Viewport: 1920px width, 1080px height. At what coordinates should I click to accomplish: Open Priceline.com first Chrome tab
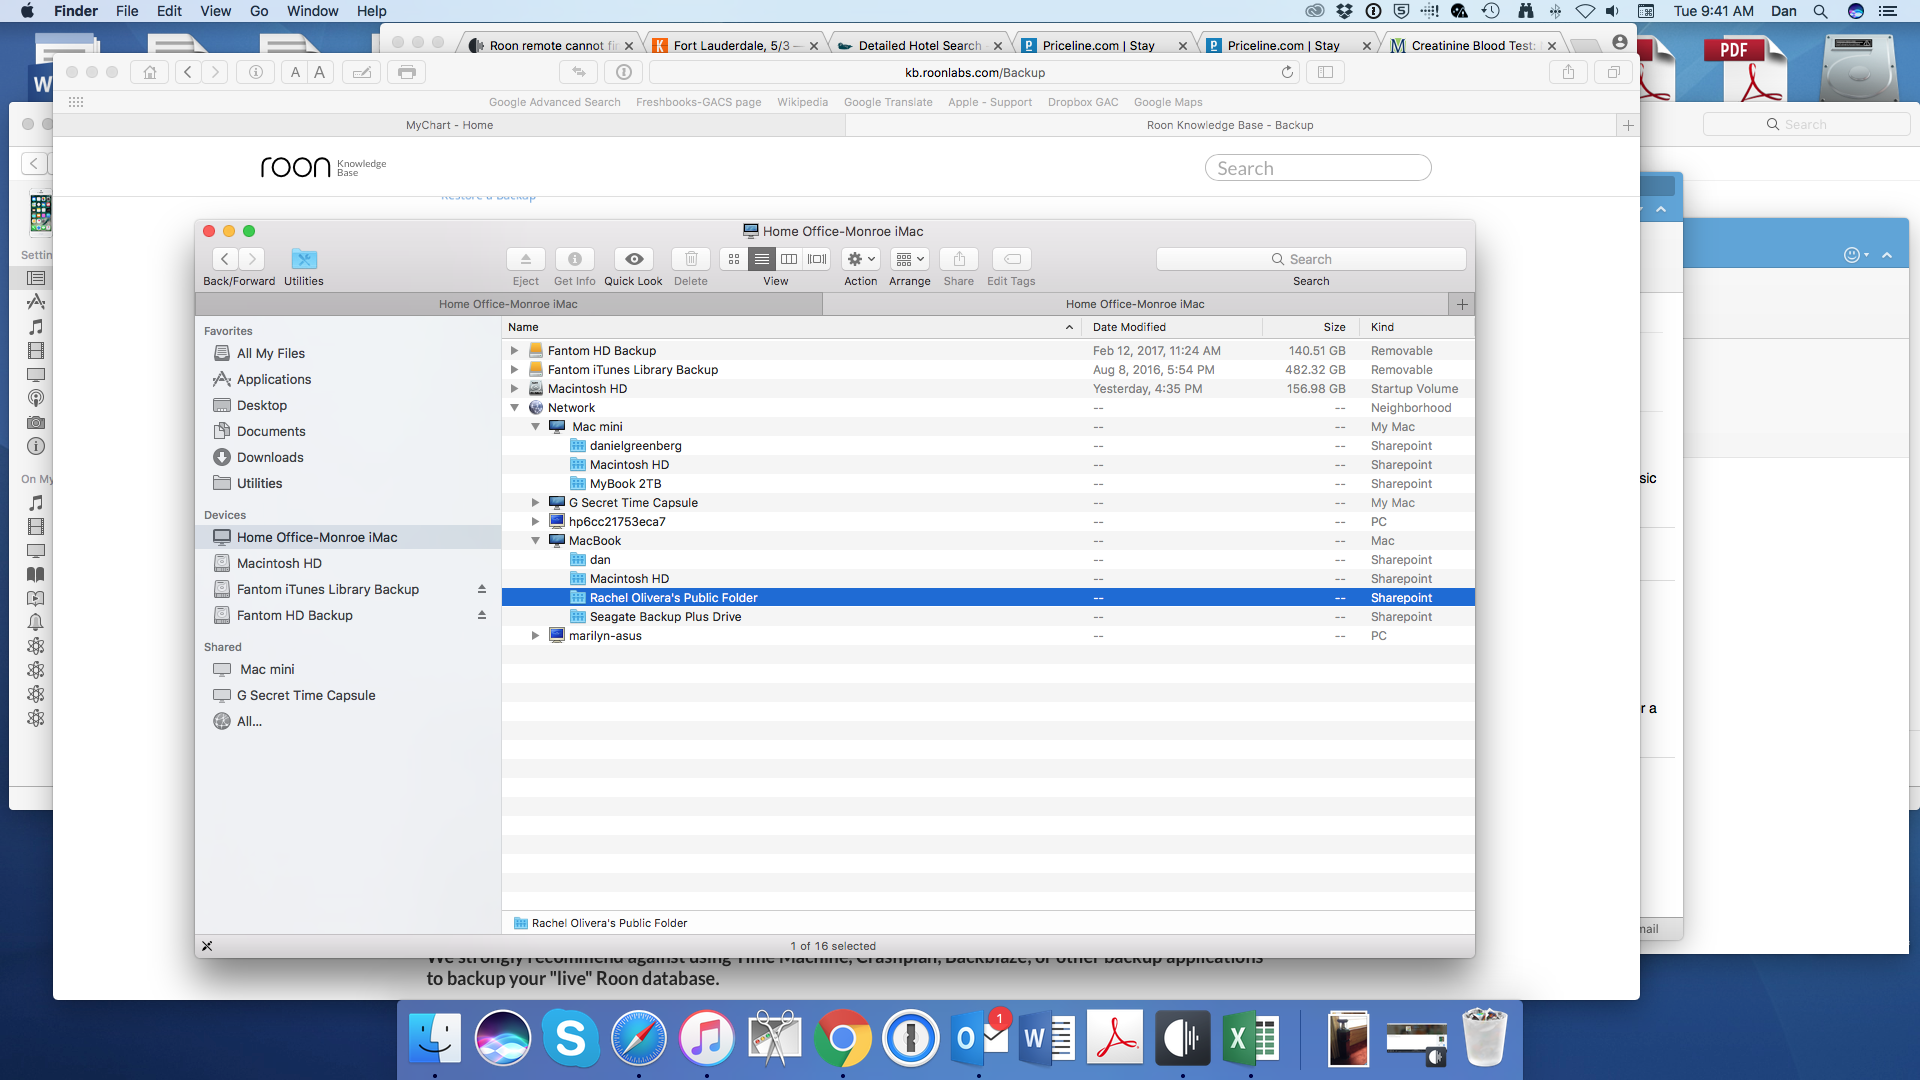(1097, 45)
